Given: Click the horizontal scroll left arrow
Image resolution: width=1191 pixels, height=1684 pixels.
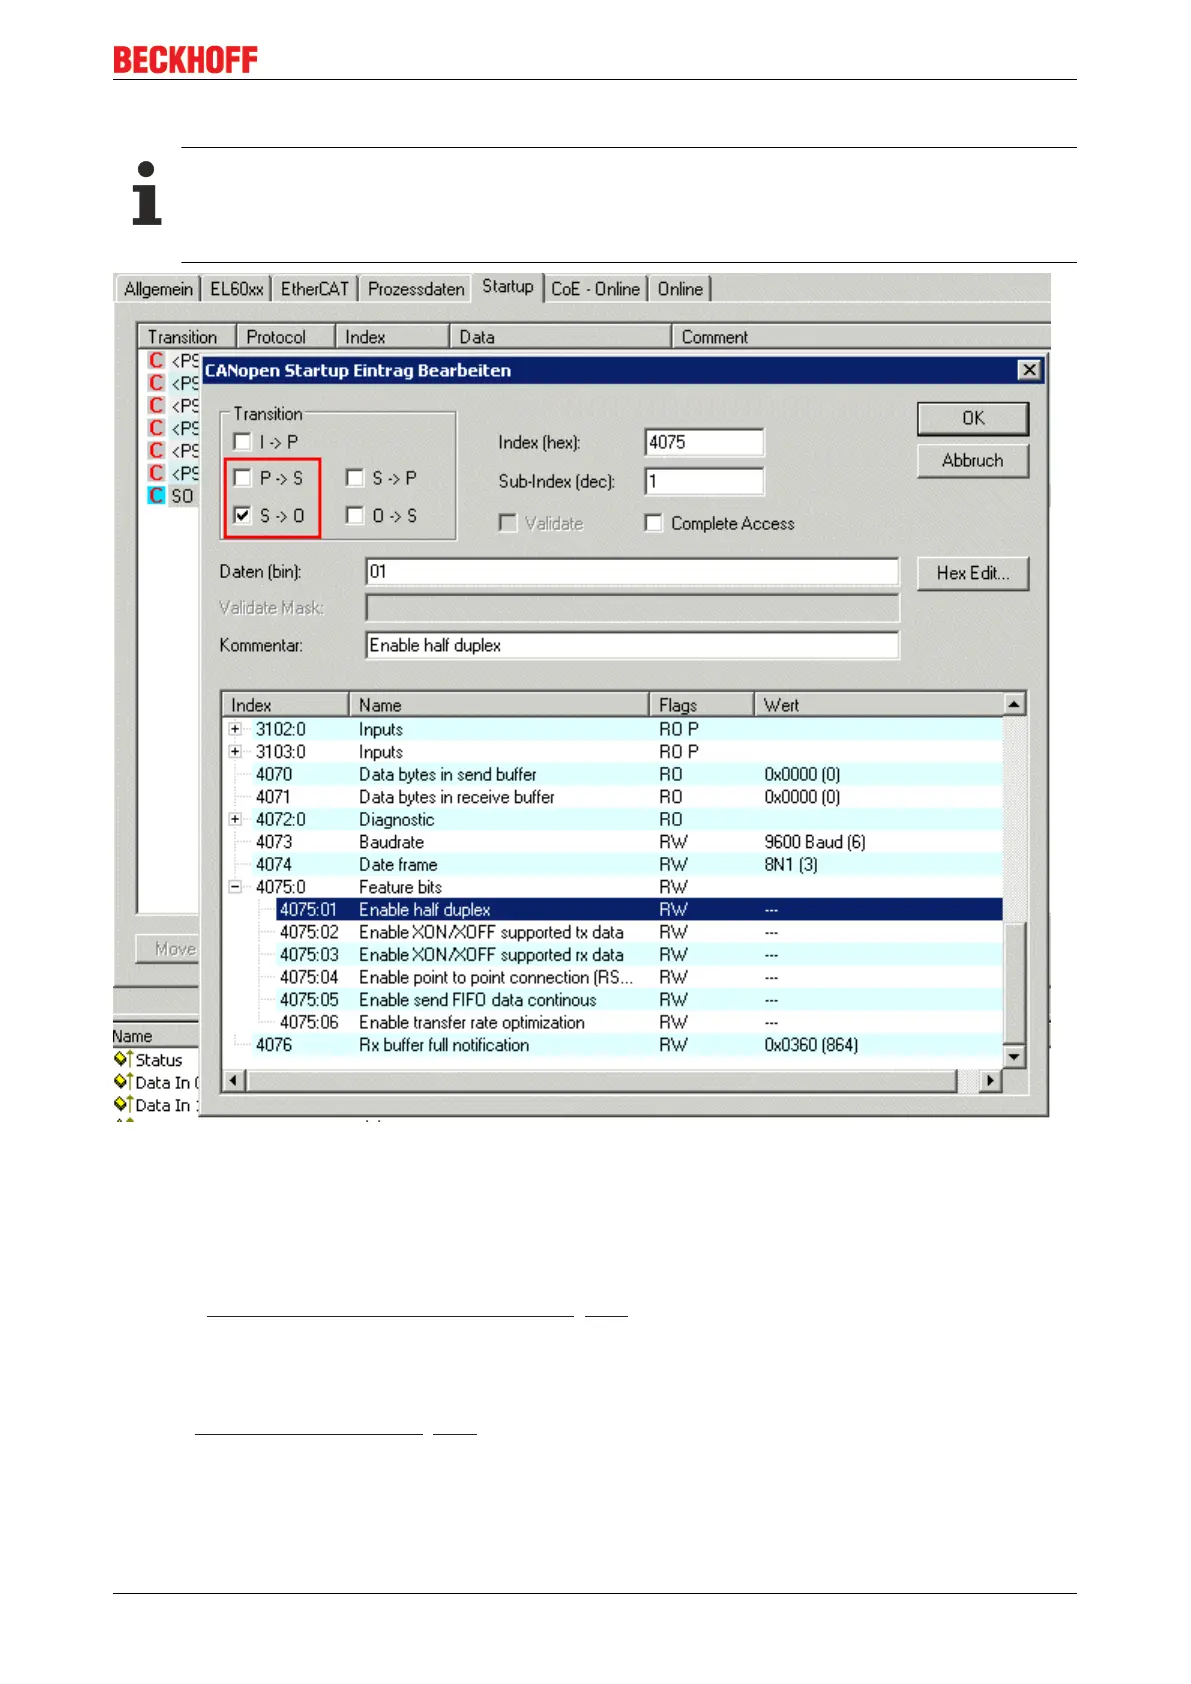Looking at the screenshot, I should point(234,1080).
